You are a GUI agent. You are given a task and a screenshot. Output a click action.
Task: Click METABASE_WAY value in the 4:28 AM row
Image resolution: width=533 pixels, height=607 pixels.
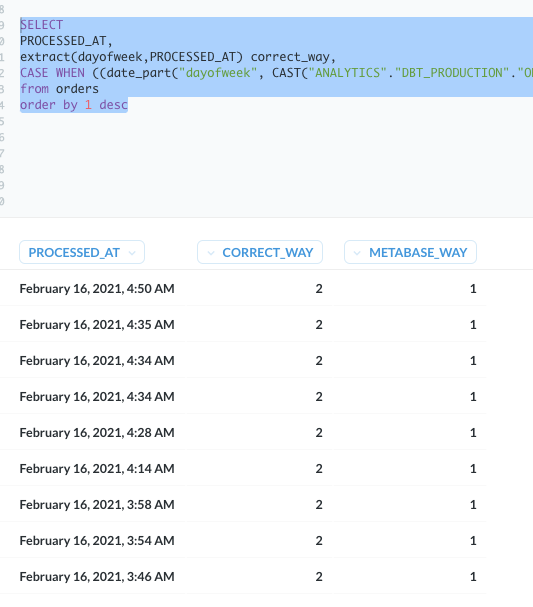coord(473,432)
